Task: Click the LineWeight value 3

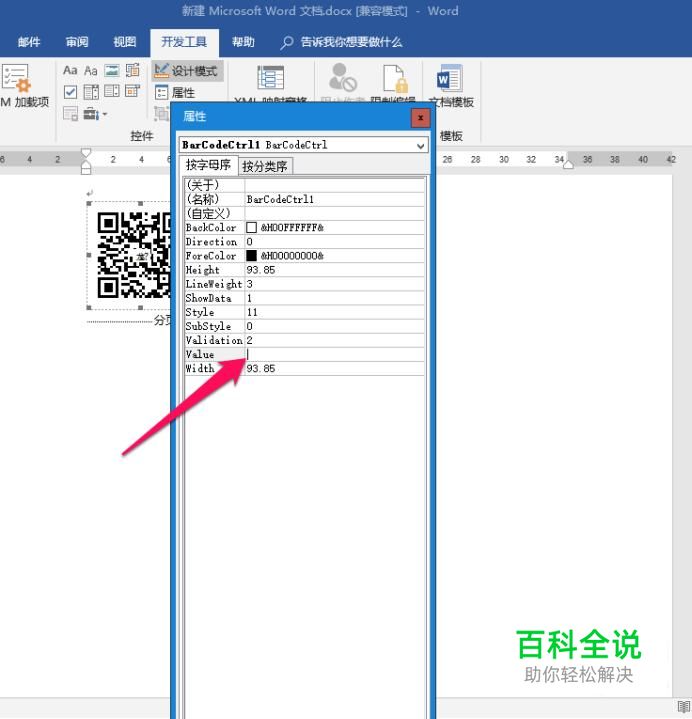Action: pyautogui.click(x=249, y=284)
